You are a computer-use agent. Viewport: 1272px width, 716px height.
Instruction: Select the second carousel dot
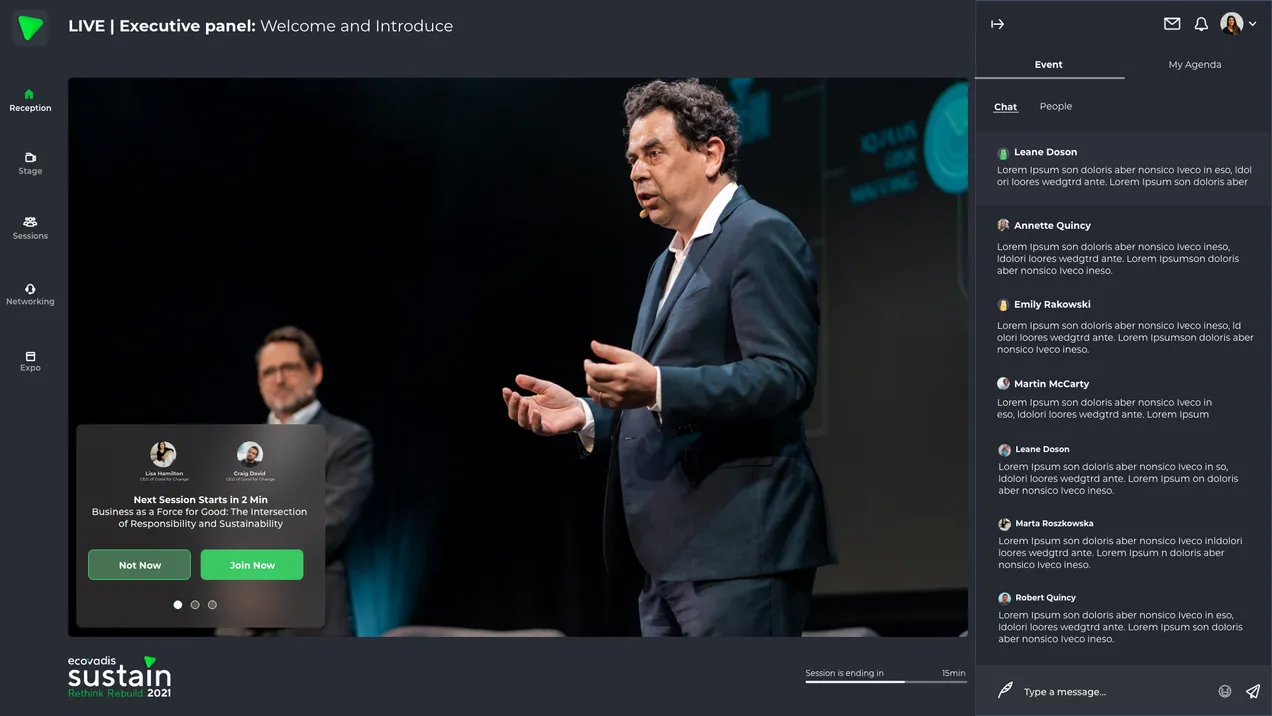coord(195,605)
